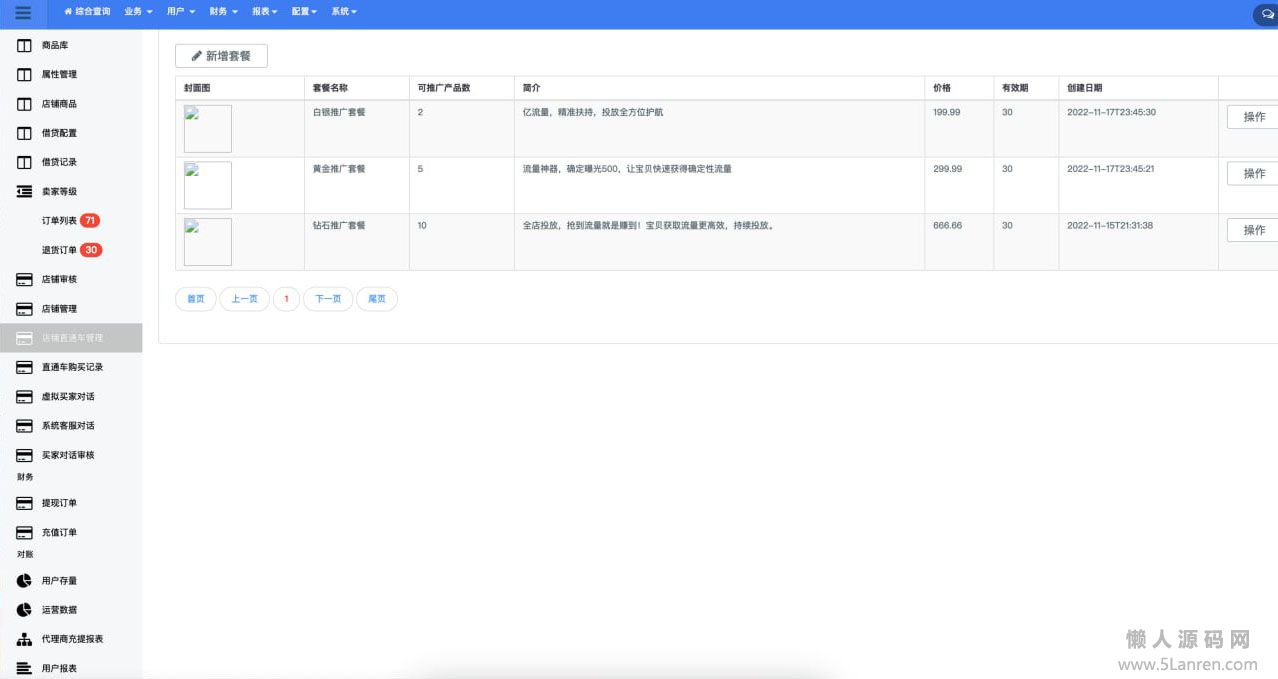Expand the 系统 dropdown menu

(343, 11)
